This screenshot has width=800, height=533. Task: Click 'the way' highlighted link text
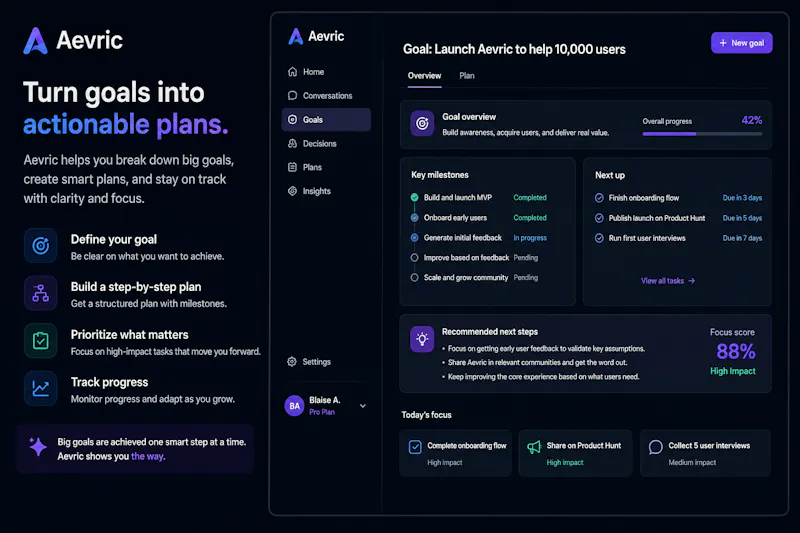[148, 456]
